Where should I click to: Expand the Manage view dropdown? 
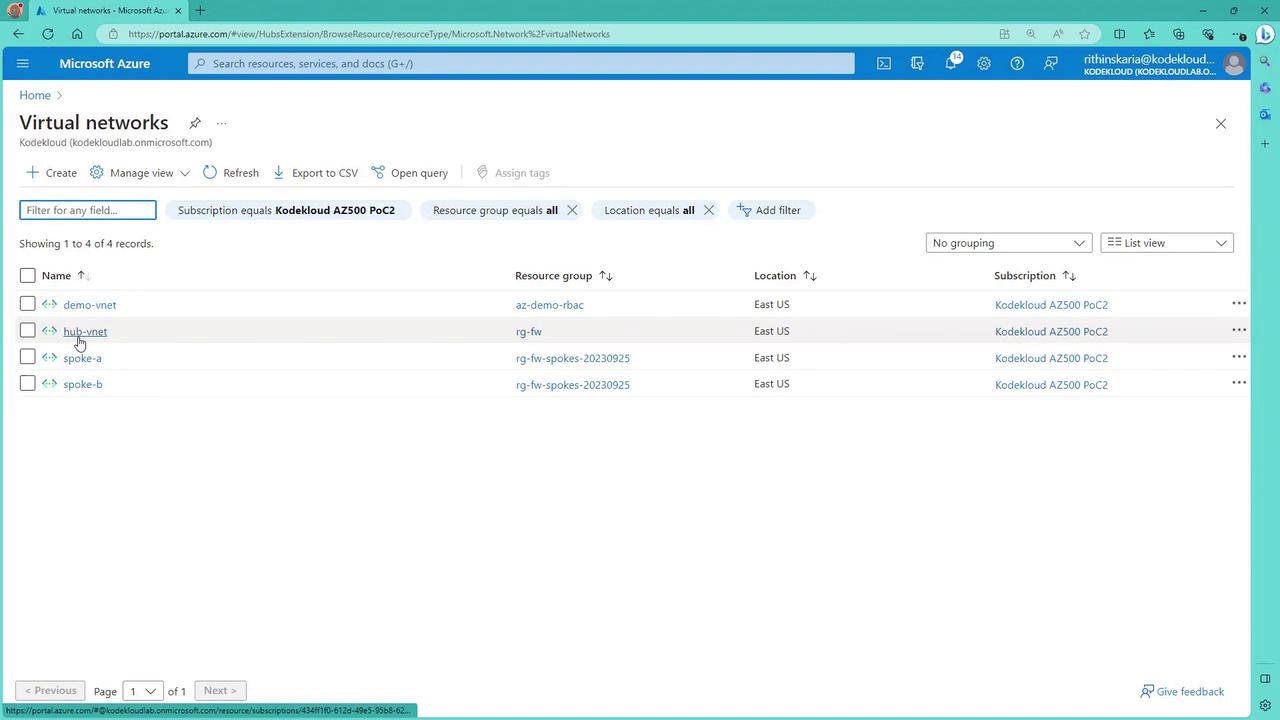(x=140, y=173)
